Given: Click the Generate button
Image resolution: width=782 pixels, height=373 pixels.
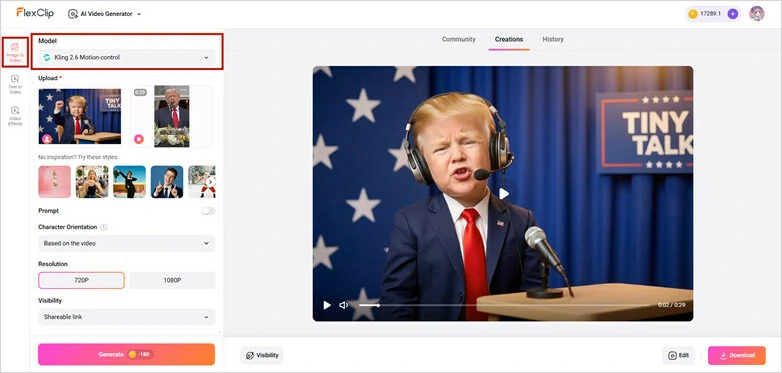Looking at the screenshot, I should pos(127,354).
